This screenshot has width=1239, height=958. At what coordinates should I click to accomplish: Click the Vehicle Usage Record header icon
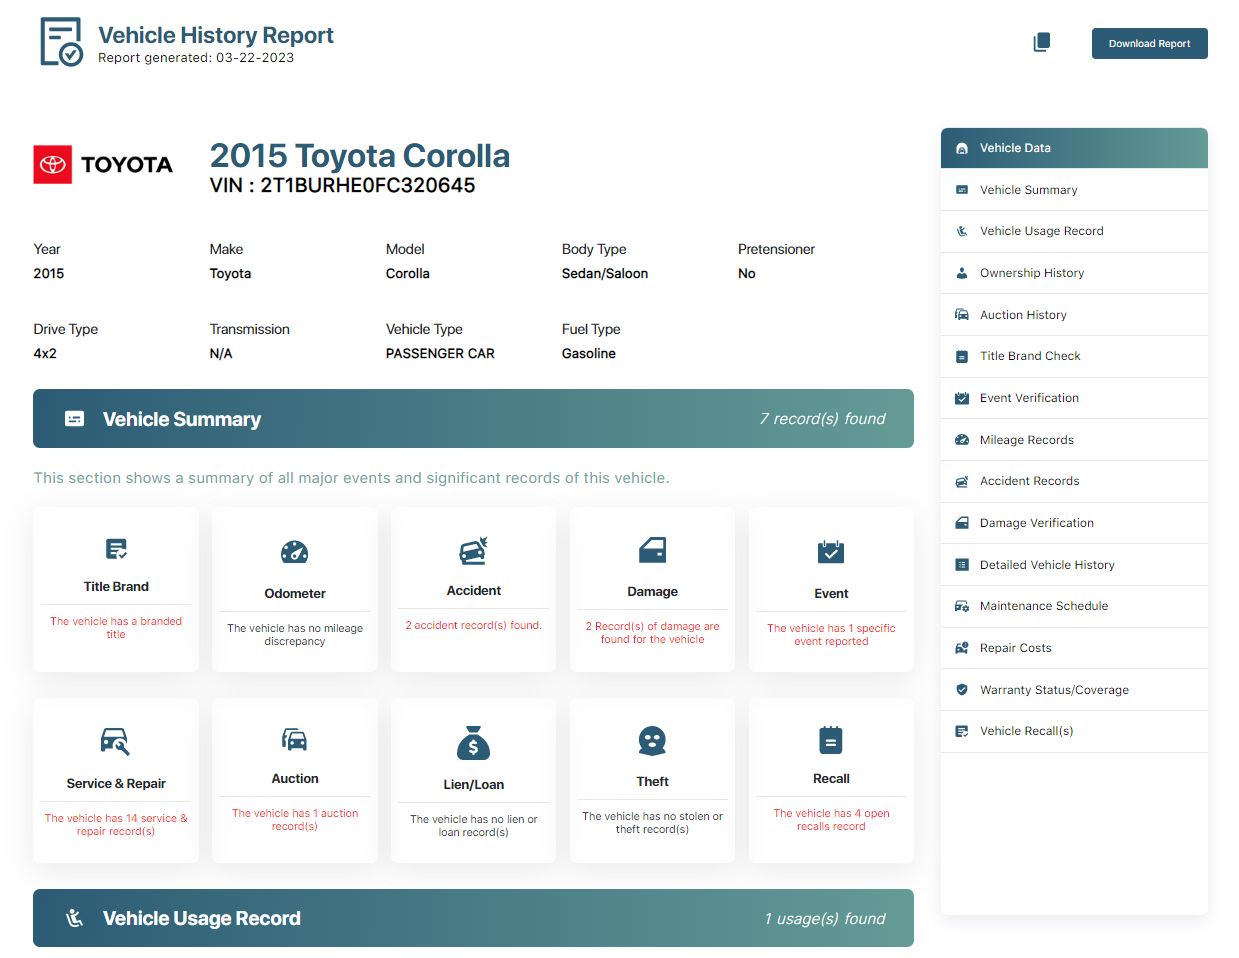tap(75, 918)
